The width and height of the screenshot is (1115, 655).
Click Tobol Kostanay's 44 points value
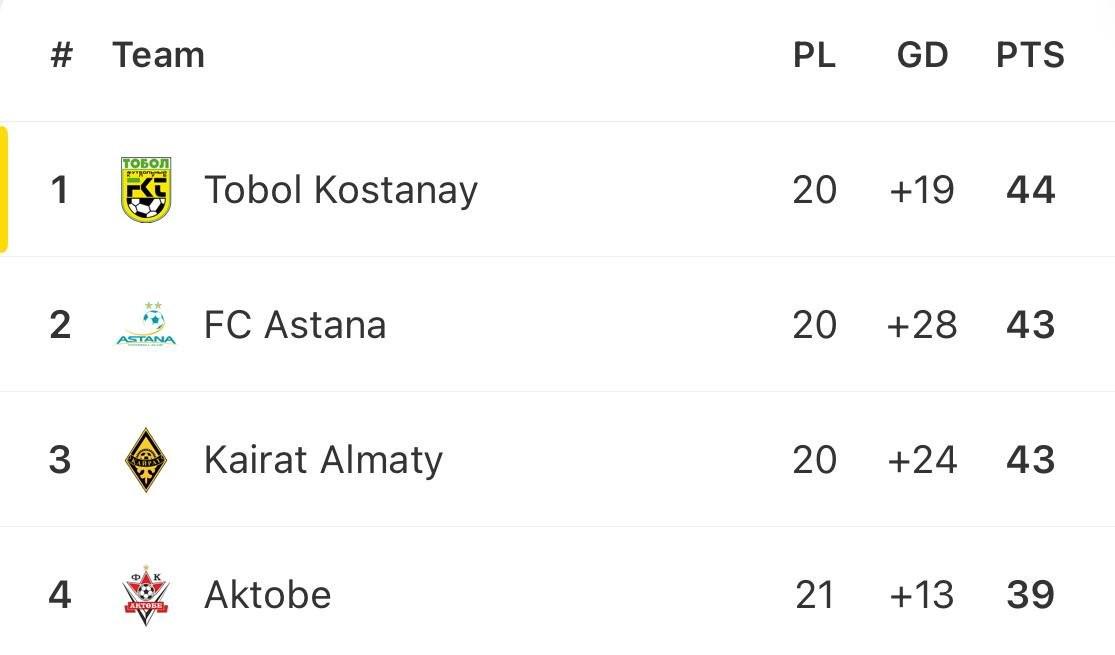tap(1030, 189)
